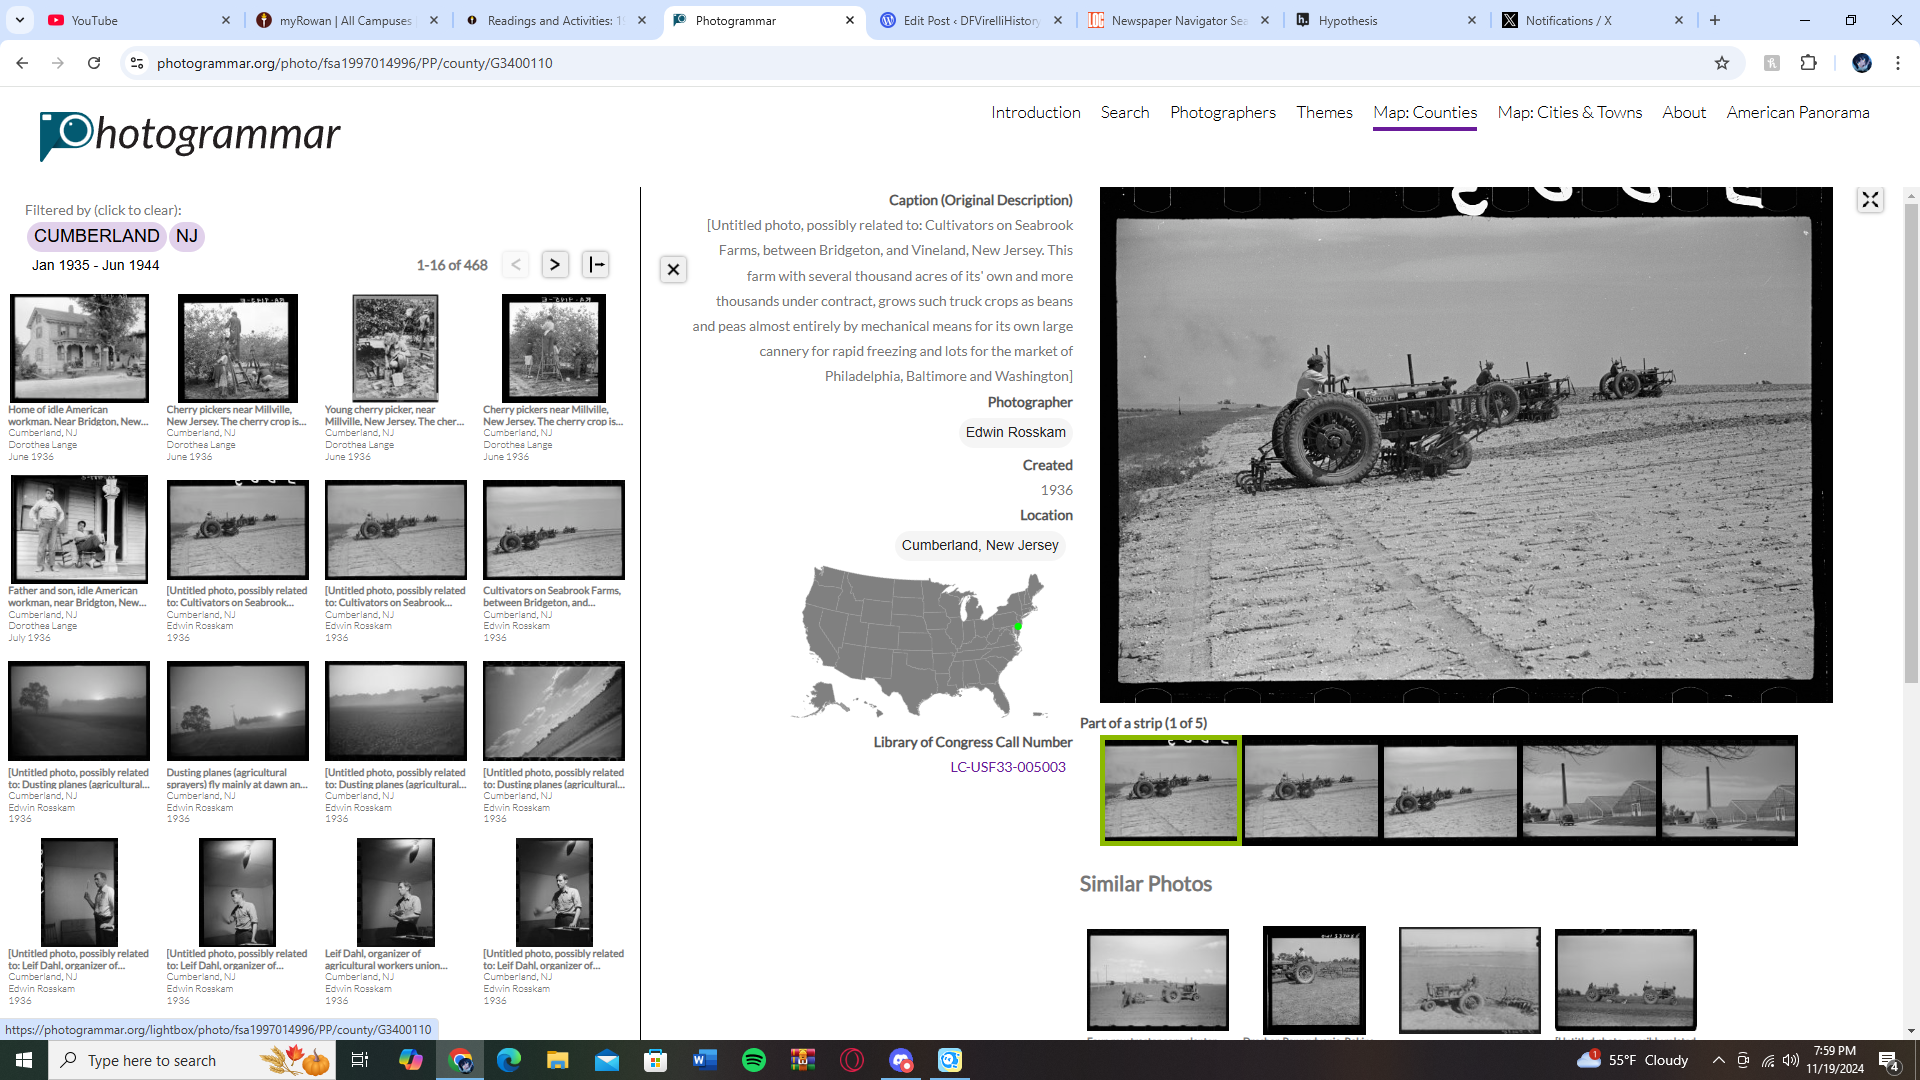This screenshot has height=1080, width=1920.
Task: Open Microsoft Edge from taskbar
Action: [509, 1060]
